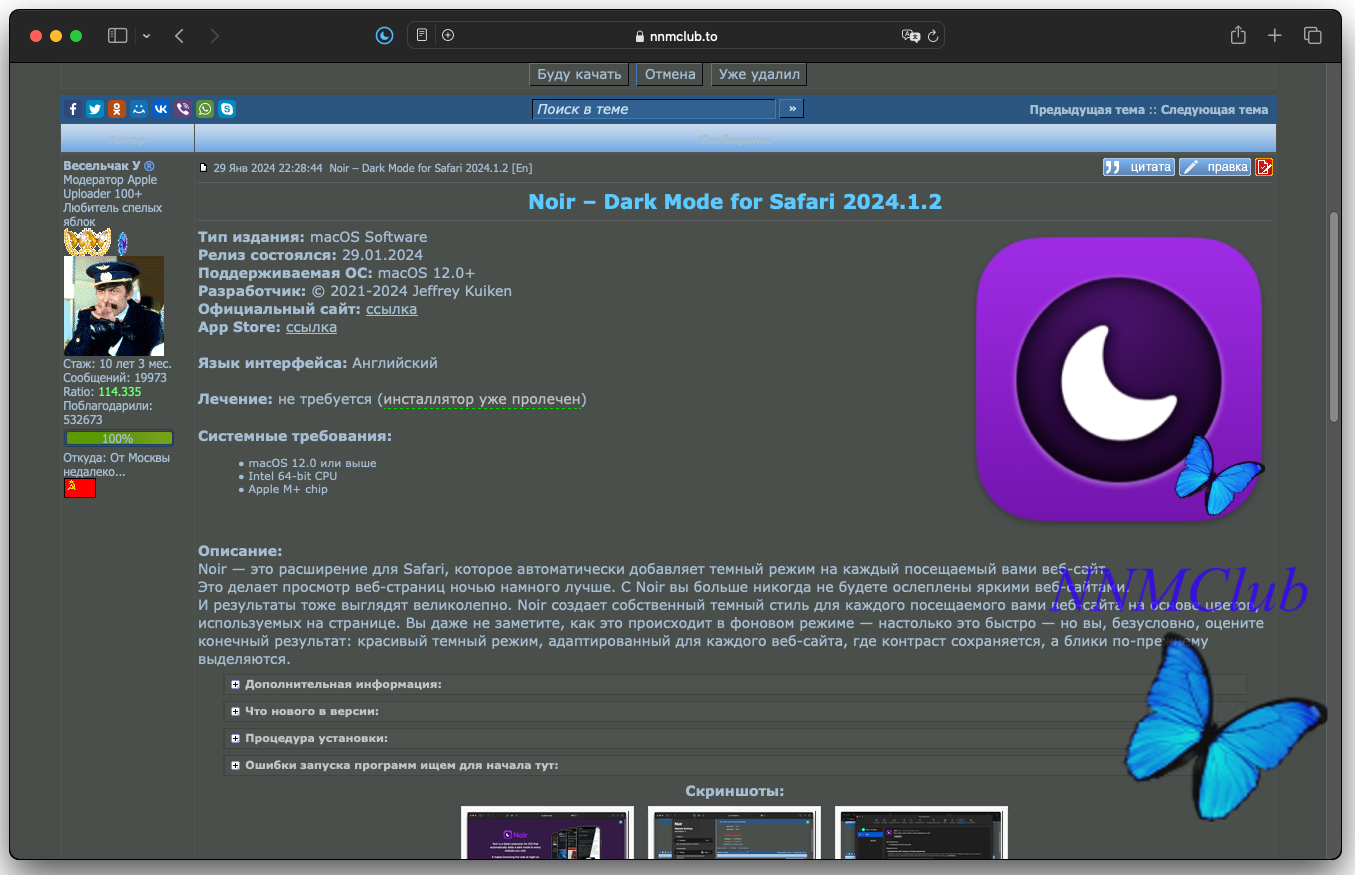Click the Noir – Dark Mode for Safari 2024.1.2 heading
The width and height of the screenshot is (1355, 875).
pyautogui.click(x=735, y=201)
